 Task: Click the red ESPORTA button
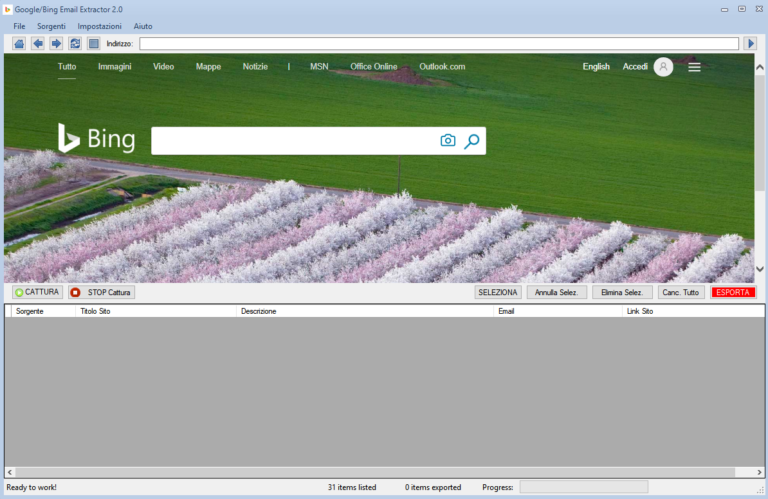pos(733,292)
